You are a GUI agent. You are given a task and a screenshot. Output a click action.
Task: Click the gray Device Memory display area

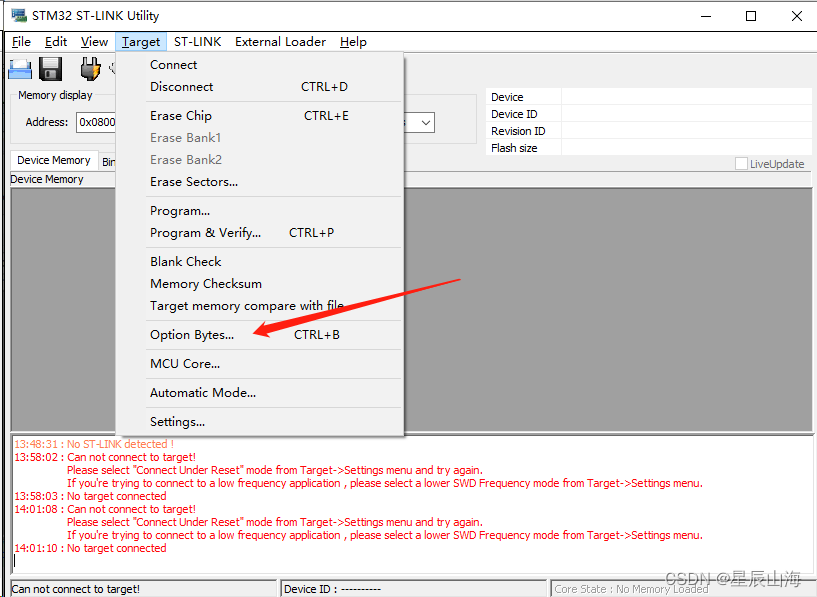(x=609, y=310)
